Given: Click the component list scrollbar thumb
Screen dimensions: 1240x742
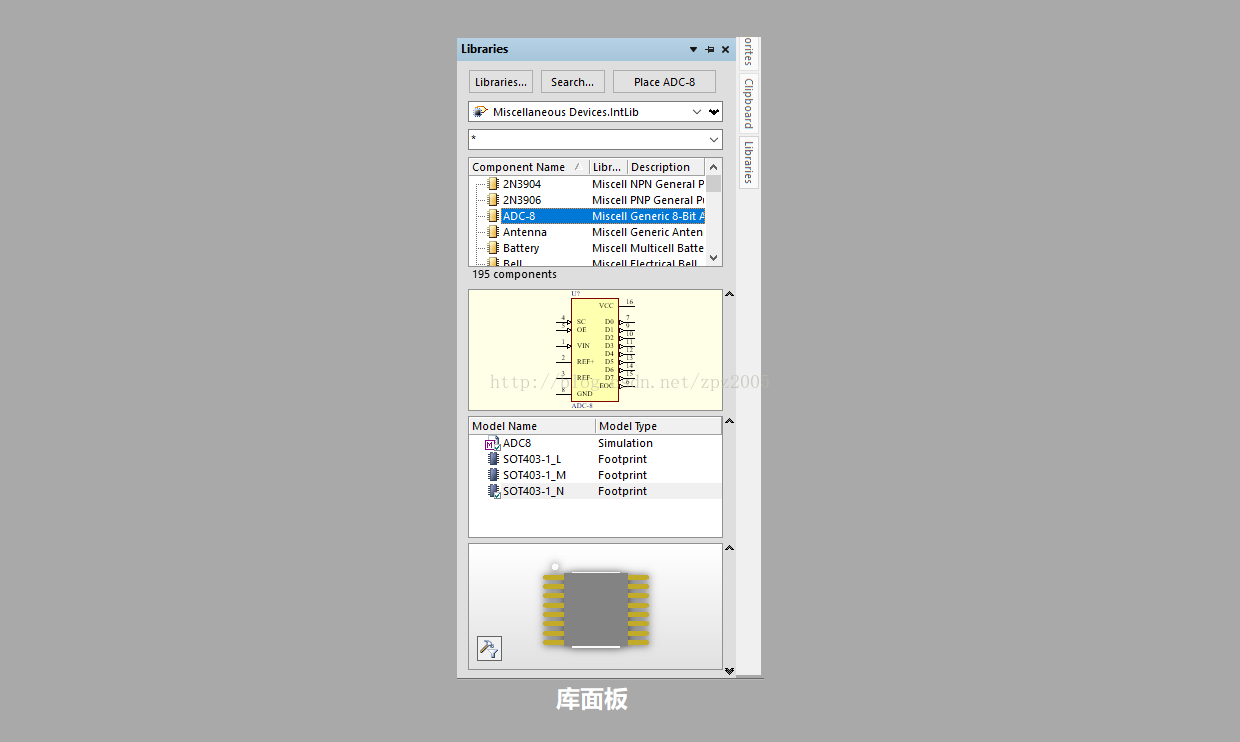Looking at the screenshot, I should pos(714,184).
